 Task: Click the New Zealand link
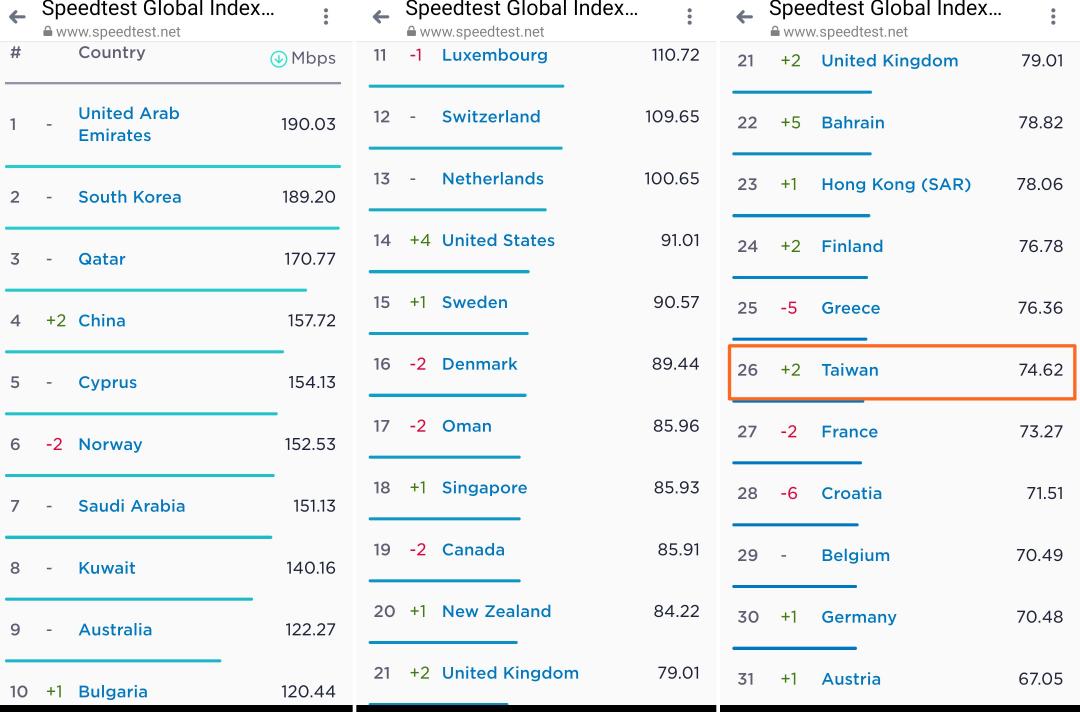[496, 612]
